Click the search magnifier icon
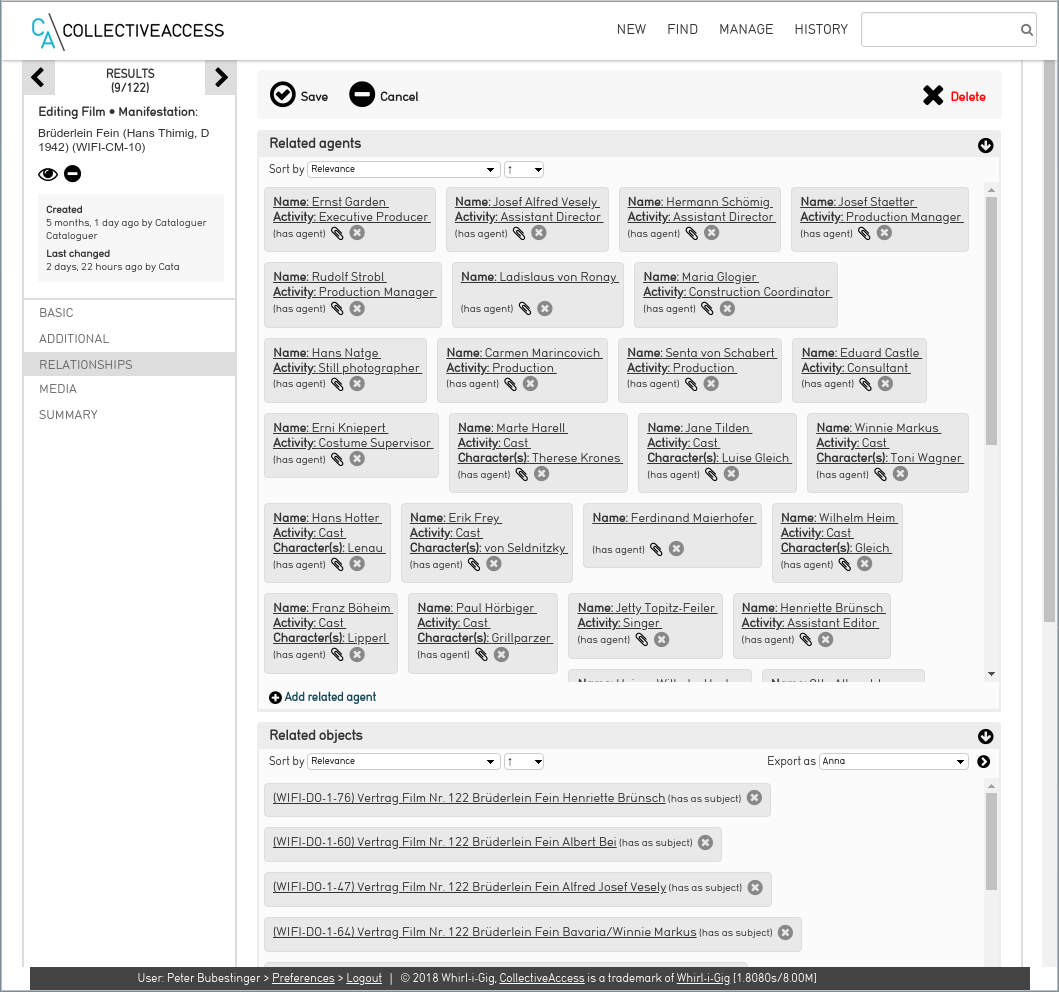 (x=1026, y=30)
